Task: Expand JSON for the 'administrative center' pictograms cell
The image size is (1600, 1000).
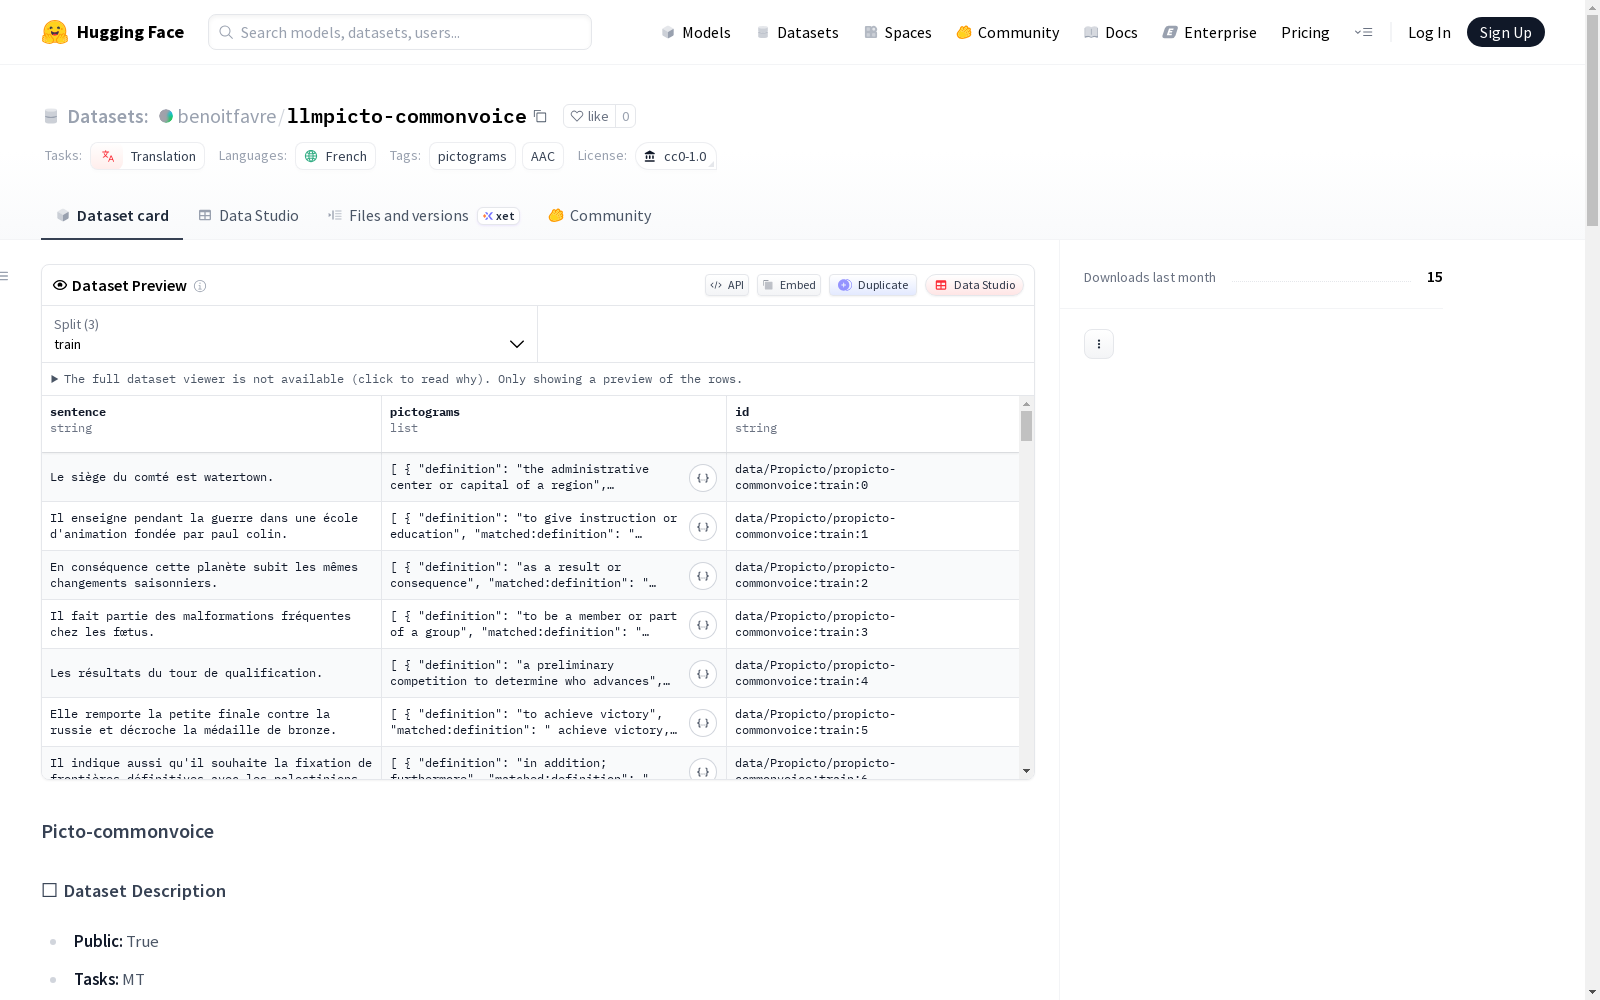Action: 703,478
